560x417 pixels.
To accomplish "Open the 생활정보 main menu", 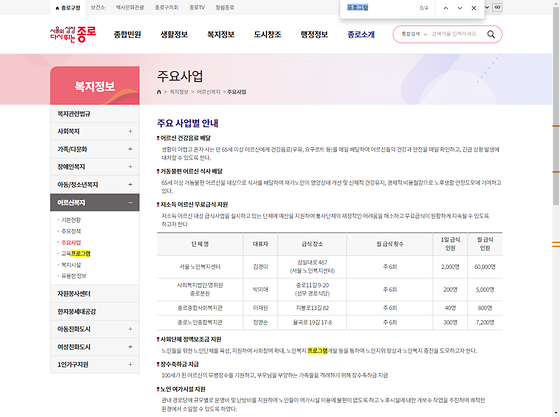I will [x=174, y=35].
